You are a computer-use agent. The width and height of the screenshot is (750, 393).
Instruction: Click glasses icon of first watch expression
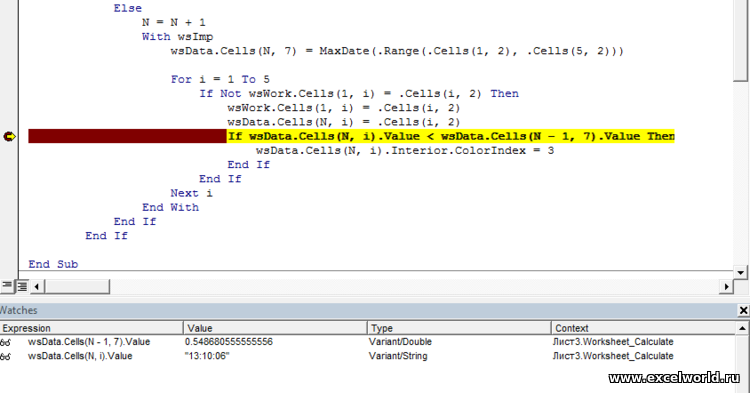point(6,342)
